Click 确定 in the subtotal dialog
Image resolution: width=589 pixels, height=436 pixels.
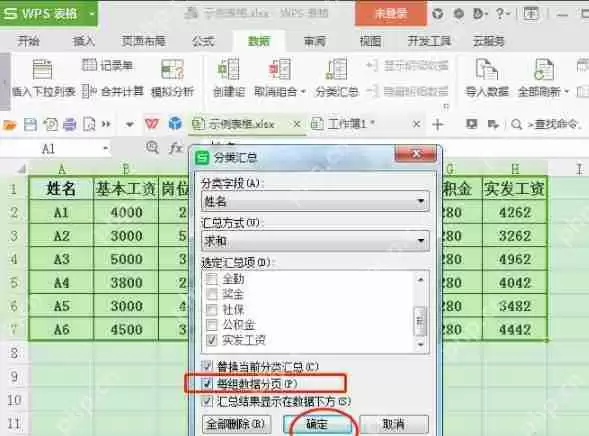pyautogui.click(x=318, y=424)
